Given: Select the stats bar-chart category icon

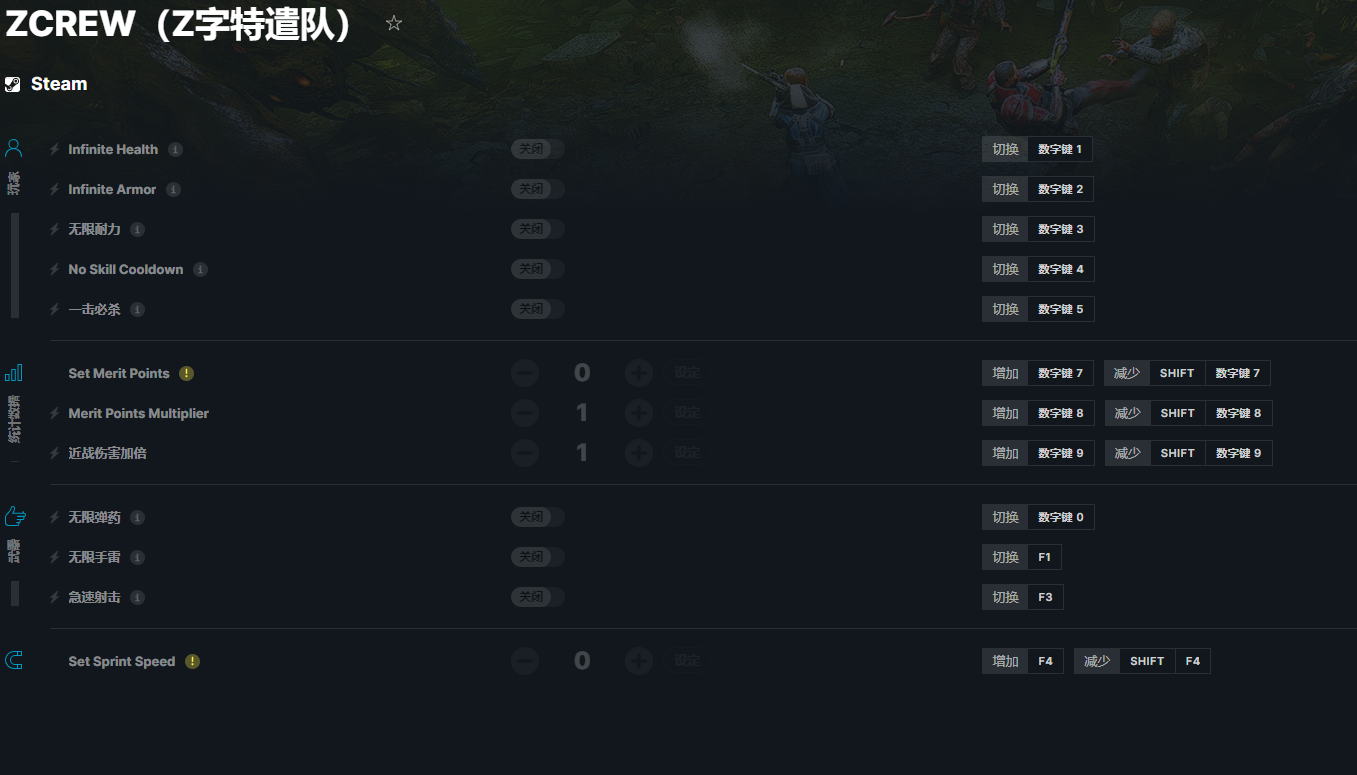Looking at the screenshot, I should pyautogui.click(x=14, y=373).
